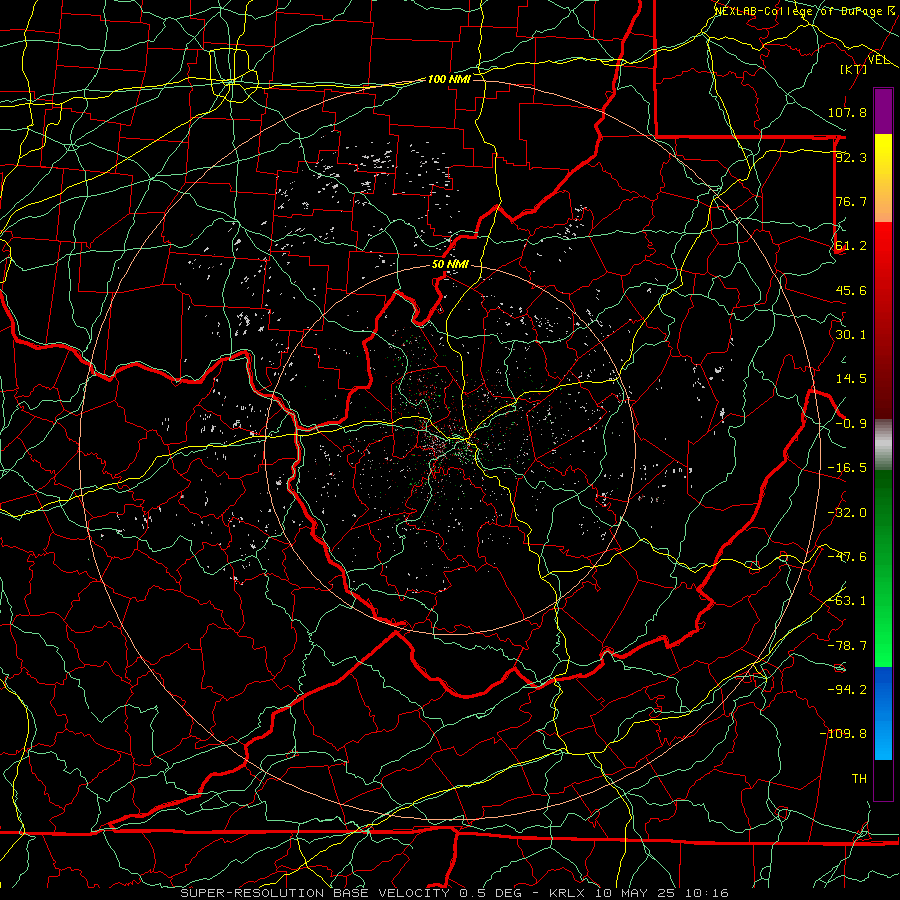Select the [KT] units label
This screenshot has width=900, height=900.
coord(854,69)
